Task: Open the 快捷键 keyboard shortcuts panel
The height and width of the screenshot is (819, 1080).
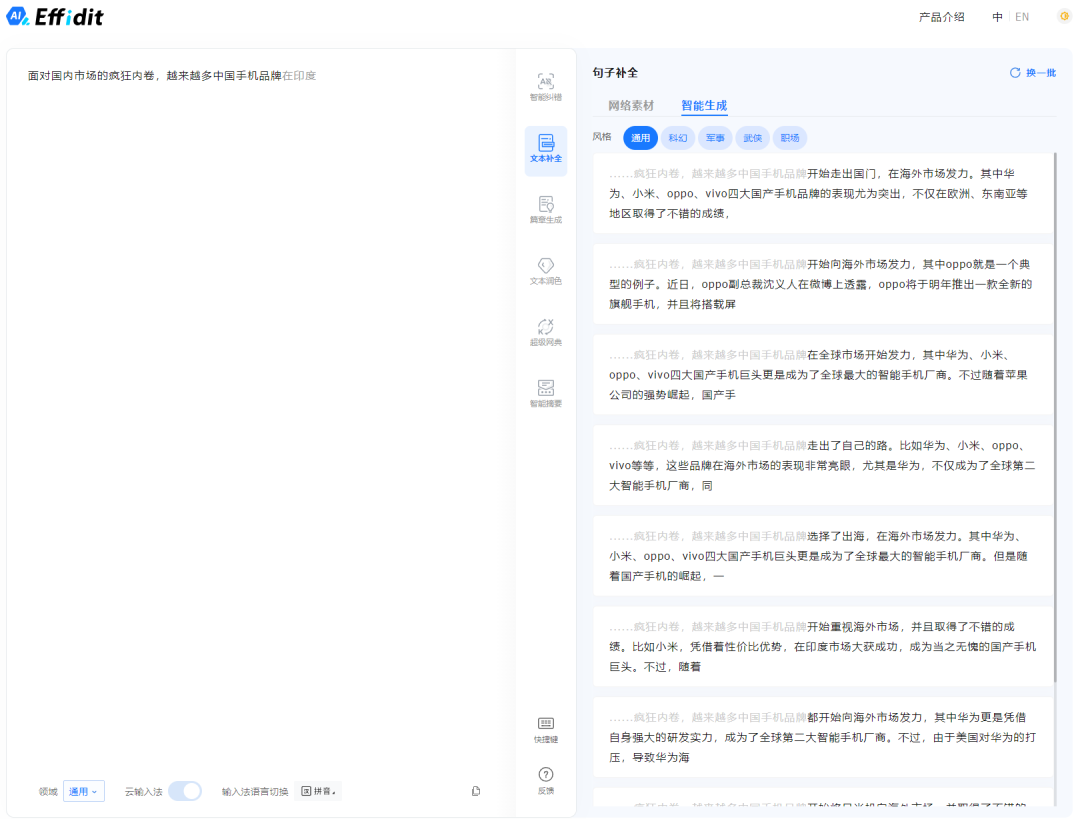Action: 545,729
